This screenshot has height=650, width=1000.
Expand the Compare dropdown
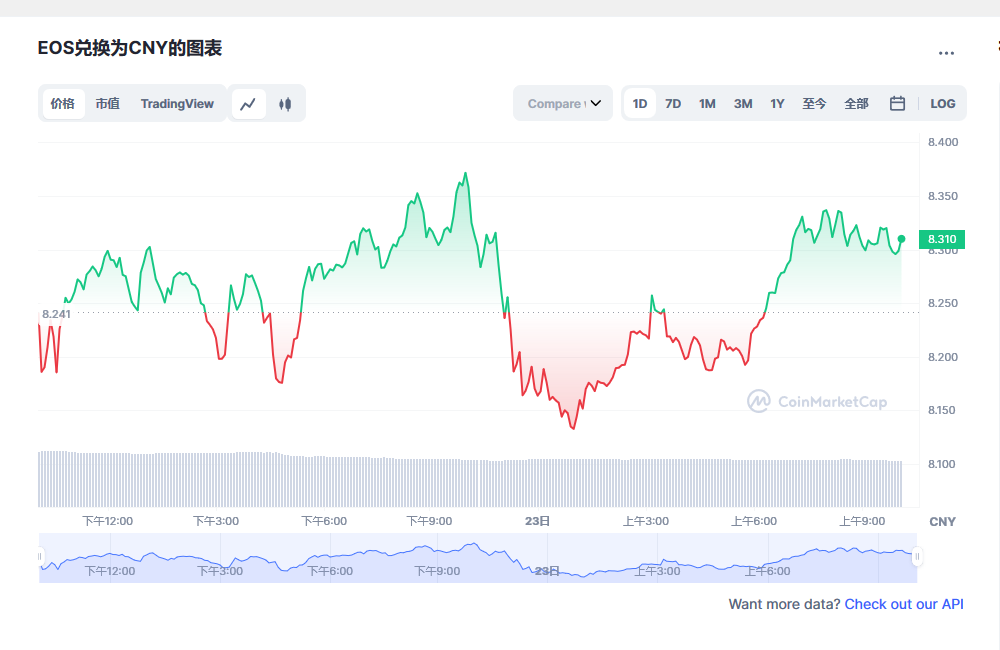tap(555, 103)
